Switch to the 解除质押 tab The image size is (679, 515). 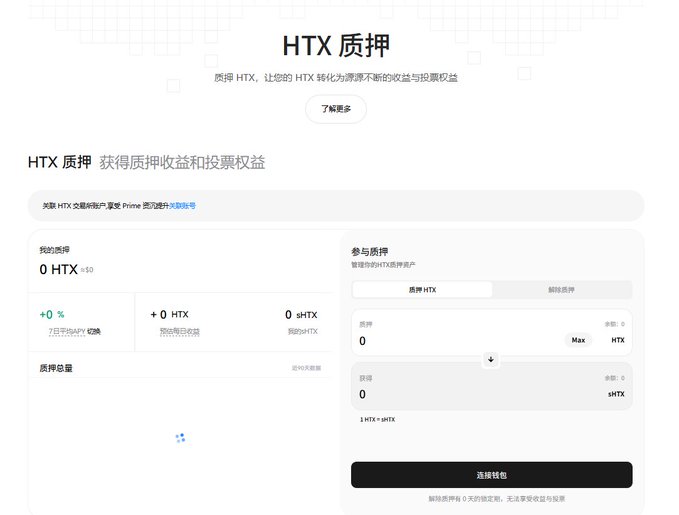pos(561,290)
